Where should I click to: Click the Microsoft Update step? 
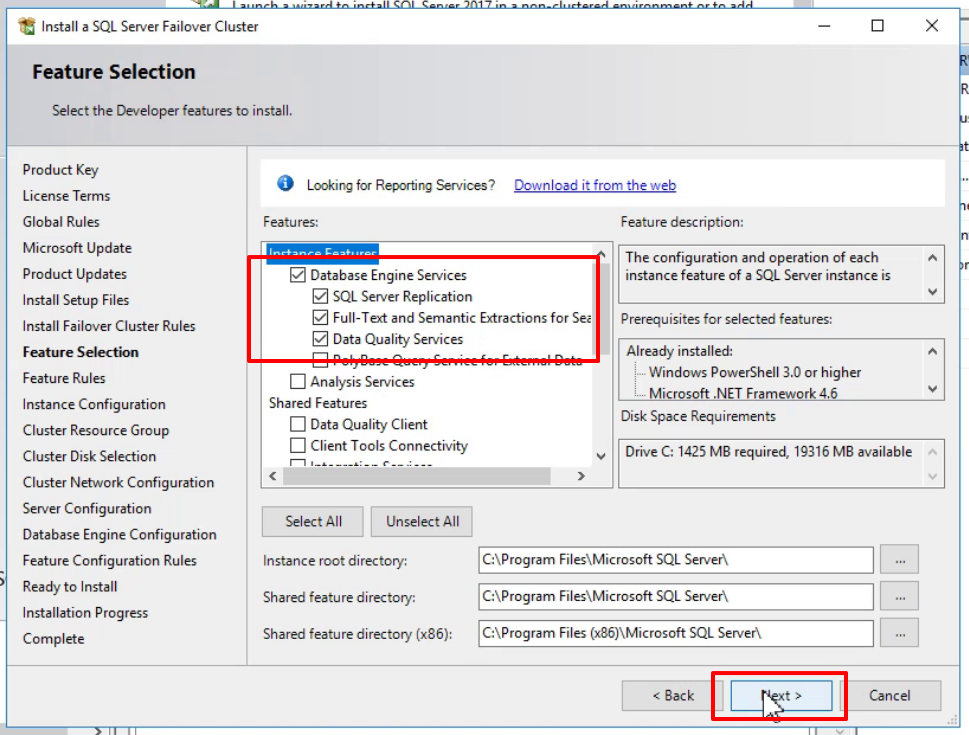pos(77,248)
